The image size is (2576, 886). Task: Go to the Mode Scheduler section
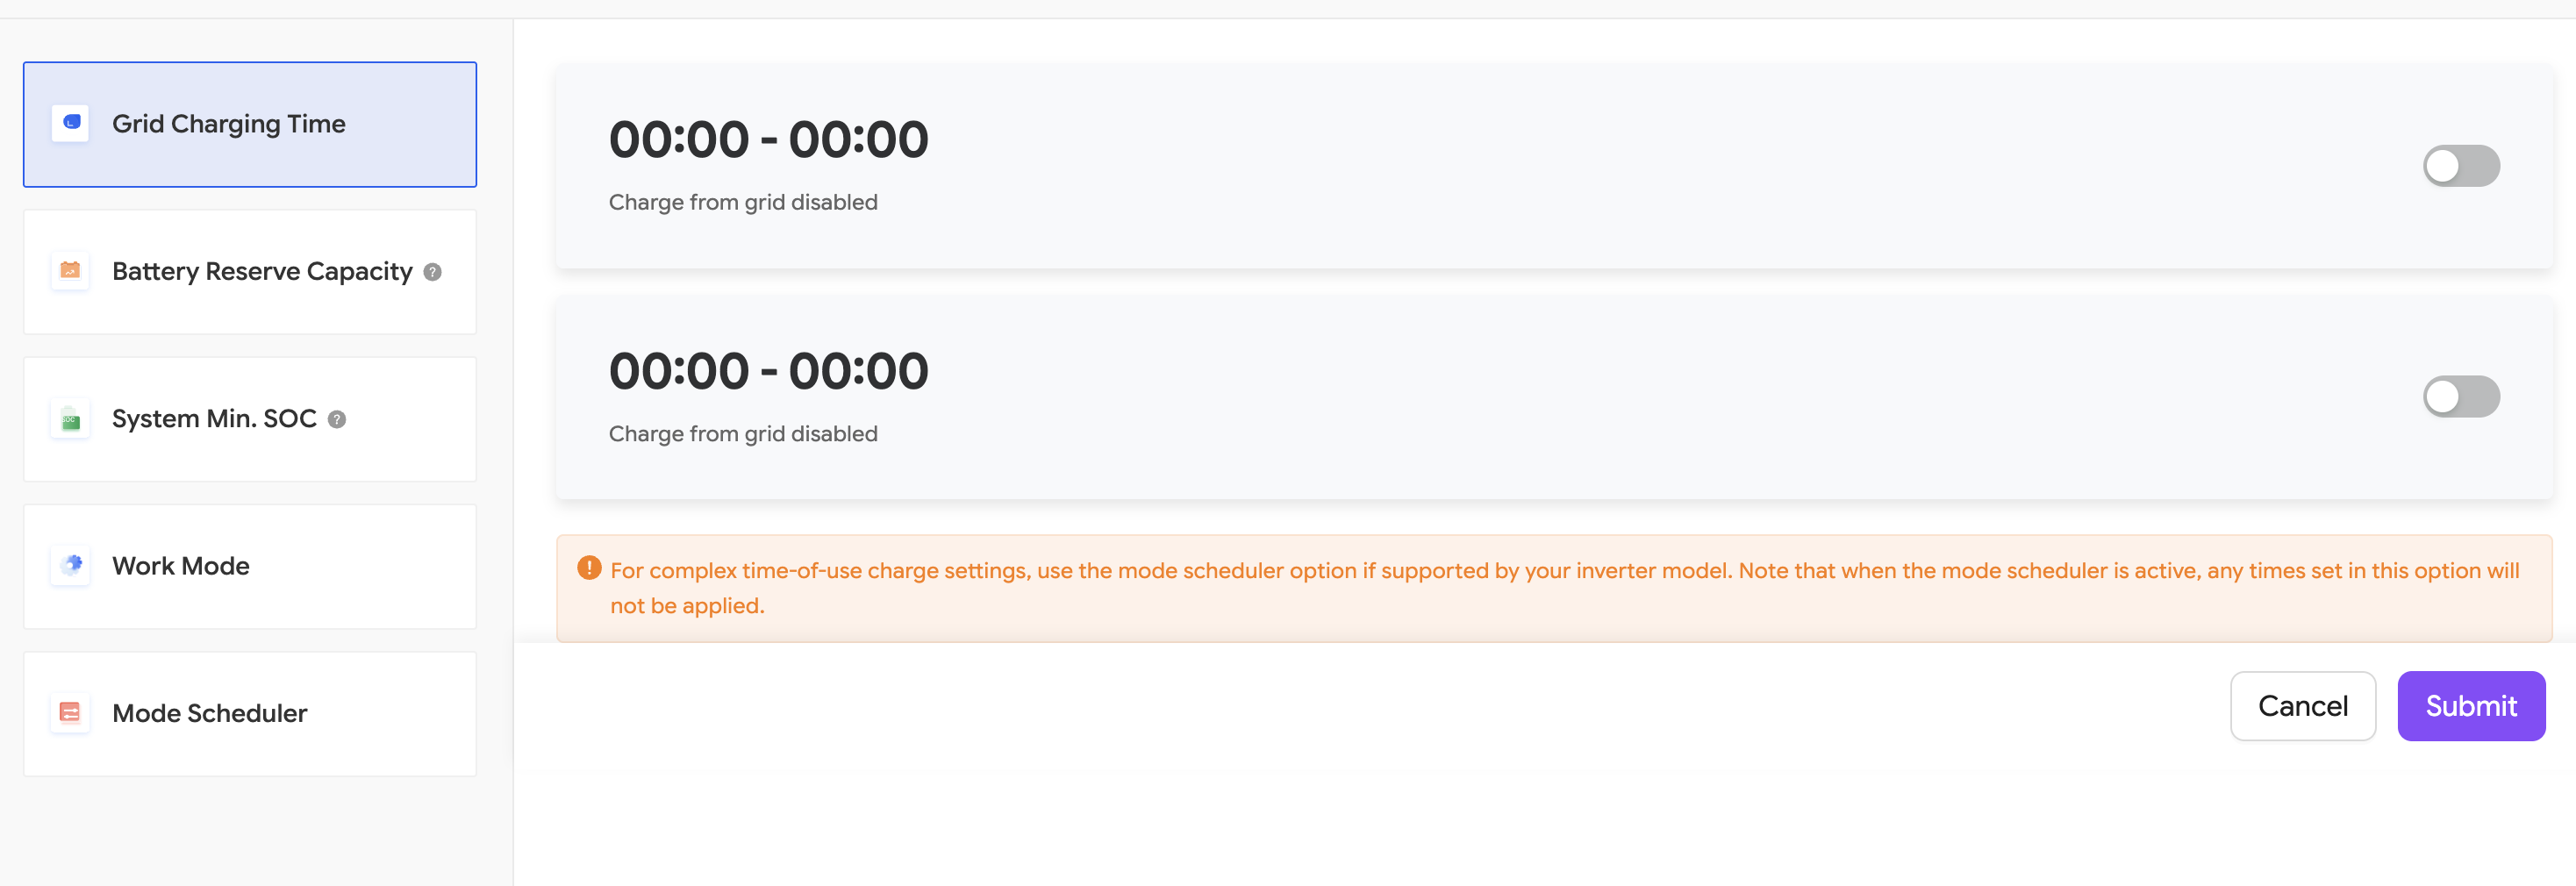click(x=250, y=714)
